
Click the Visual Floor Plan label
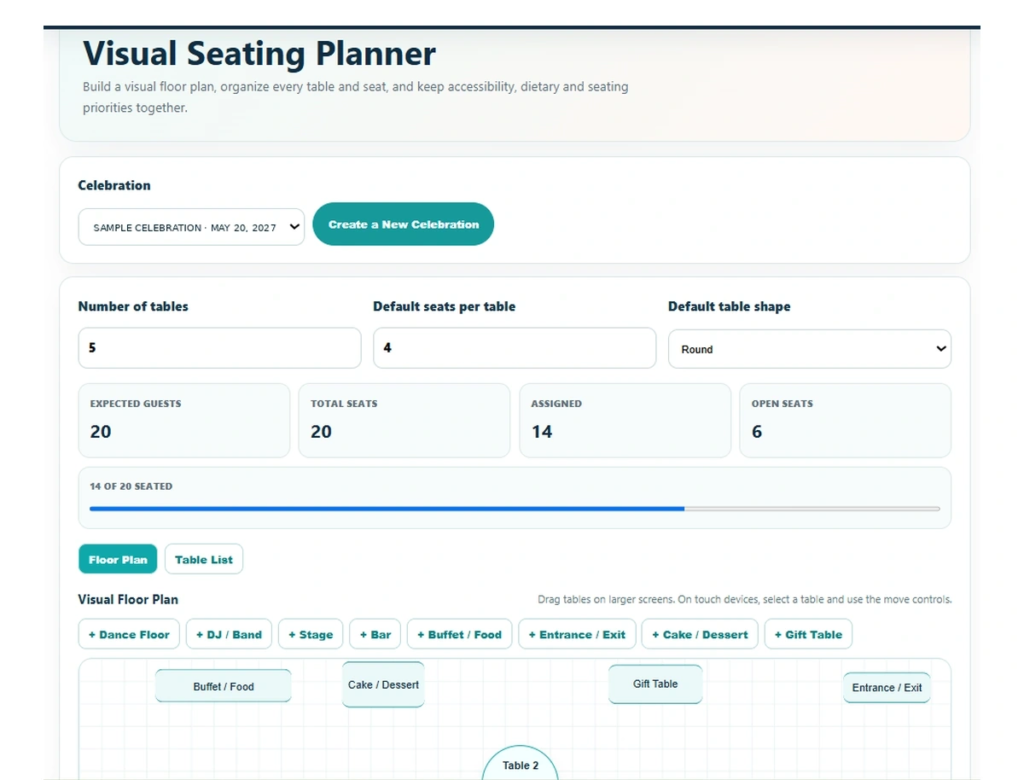pyautogui.click(x=128, y=599)
